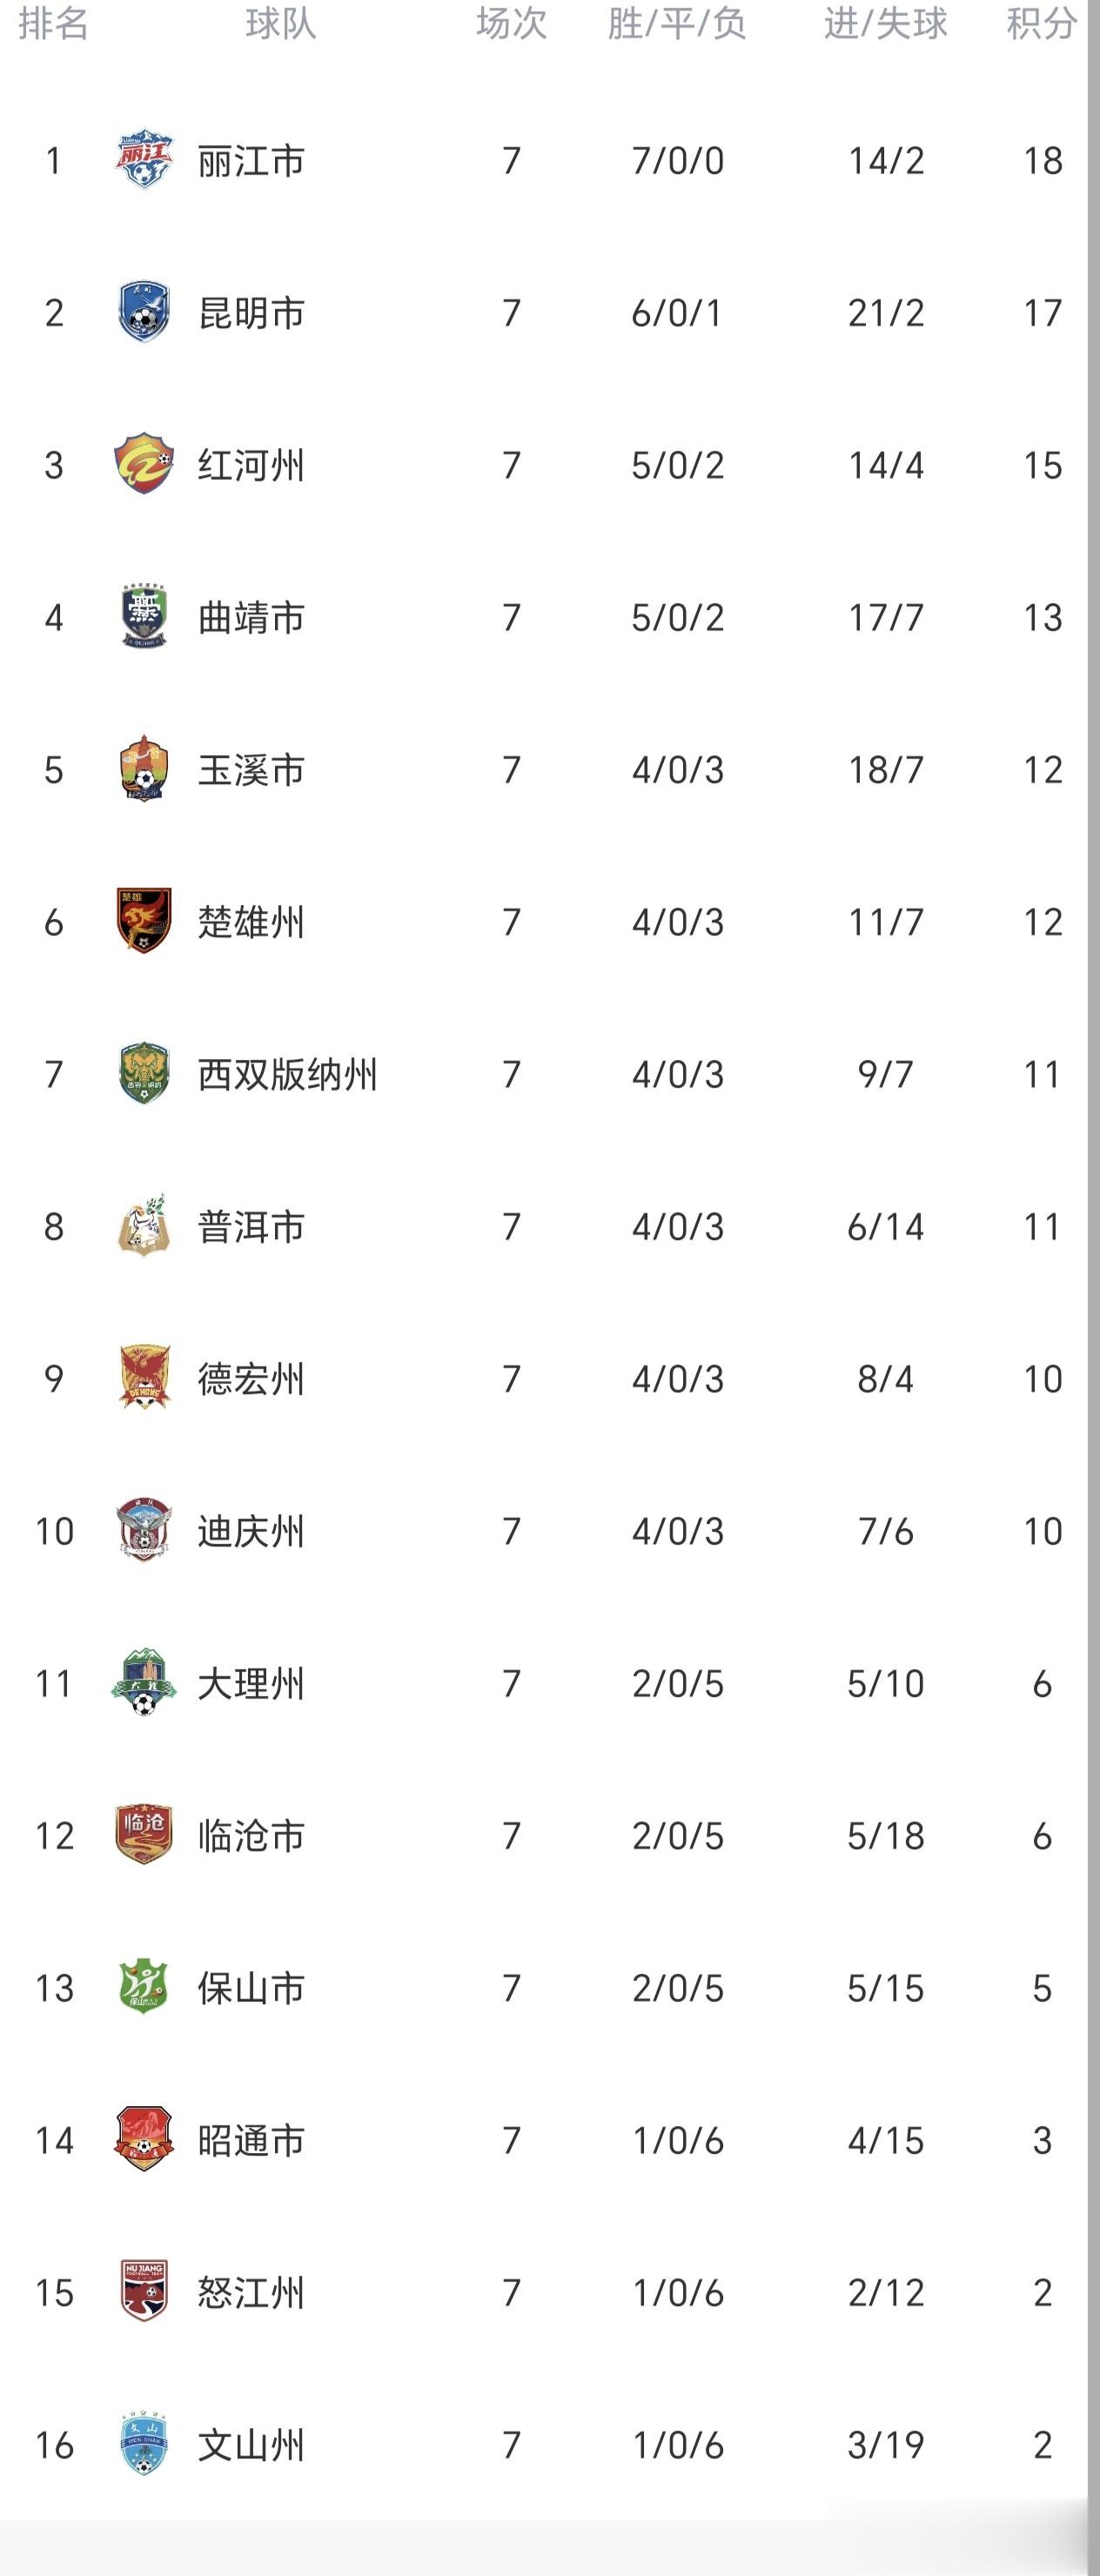
Task: Click the 德宏州 team crest
Action: pos(144,1378)
